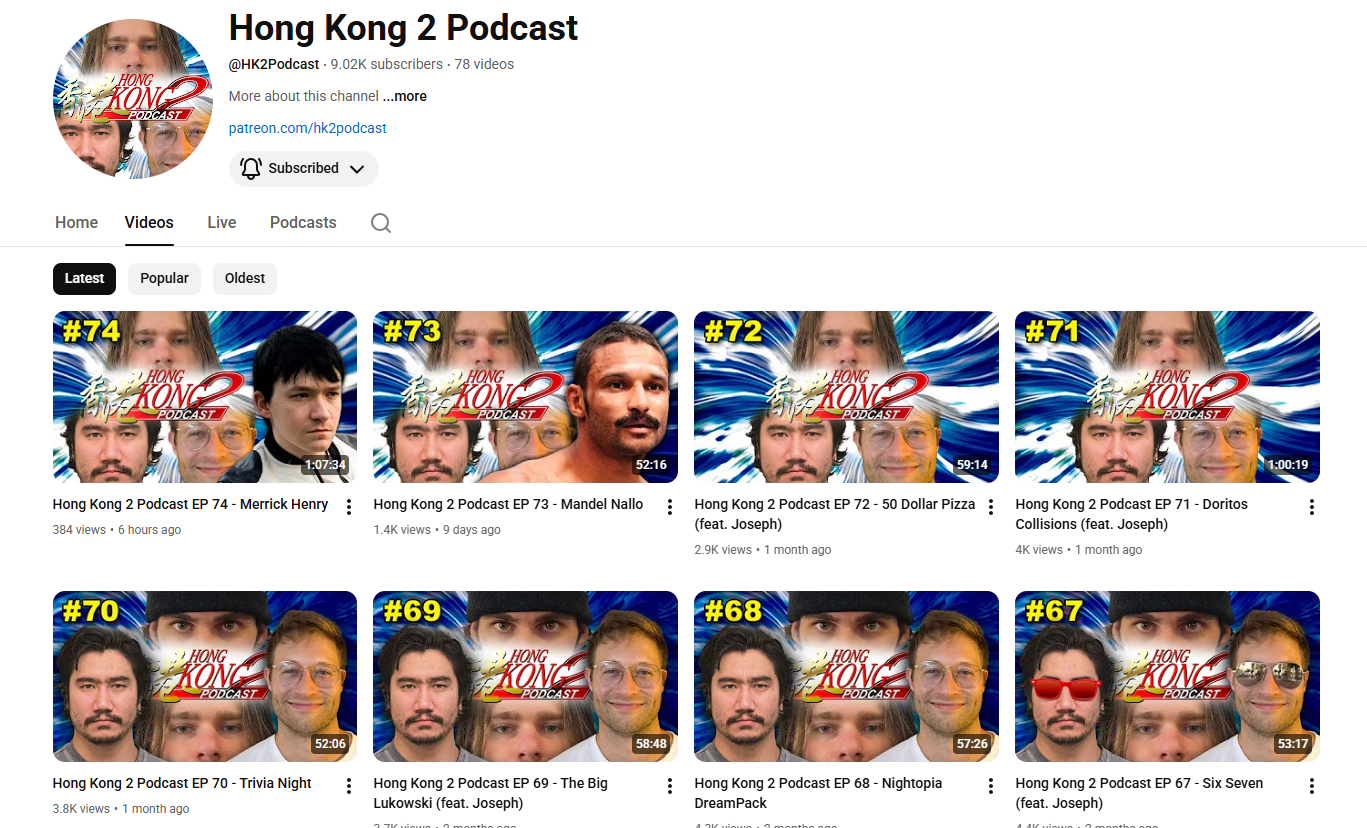Go to the channel Home tab
This screenshot has height=828, width=1367.
tap(76, 223)
